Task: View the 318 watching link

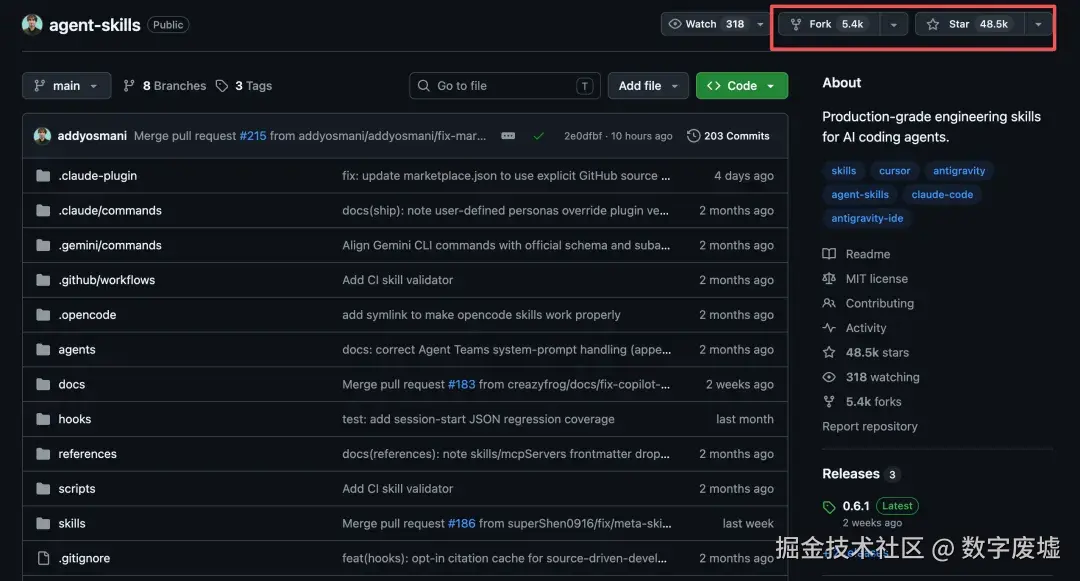Action: coord(882,377)
